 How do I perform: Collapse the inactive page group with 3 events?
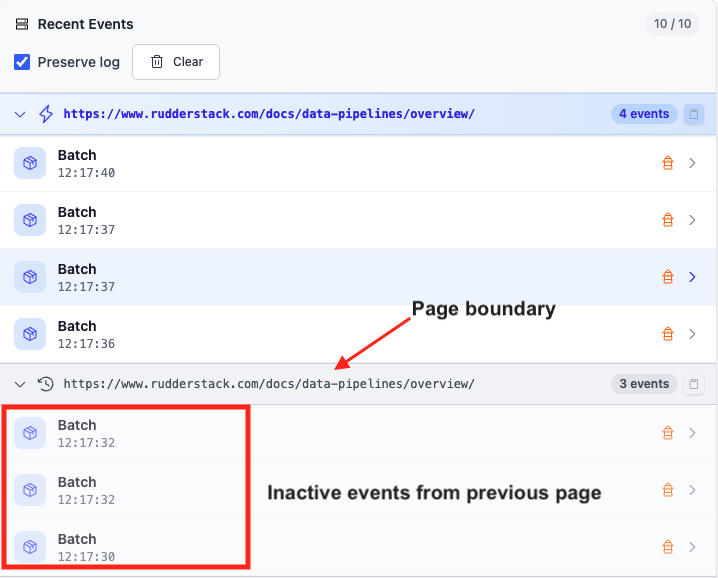[x=20, y=384]
